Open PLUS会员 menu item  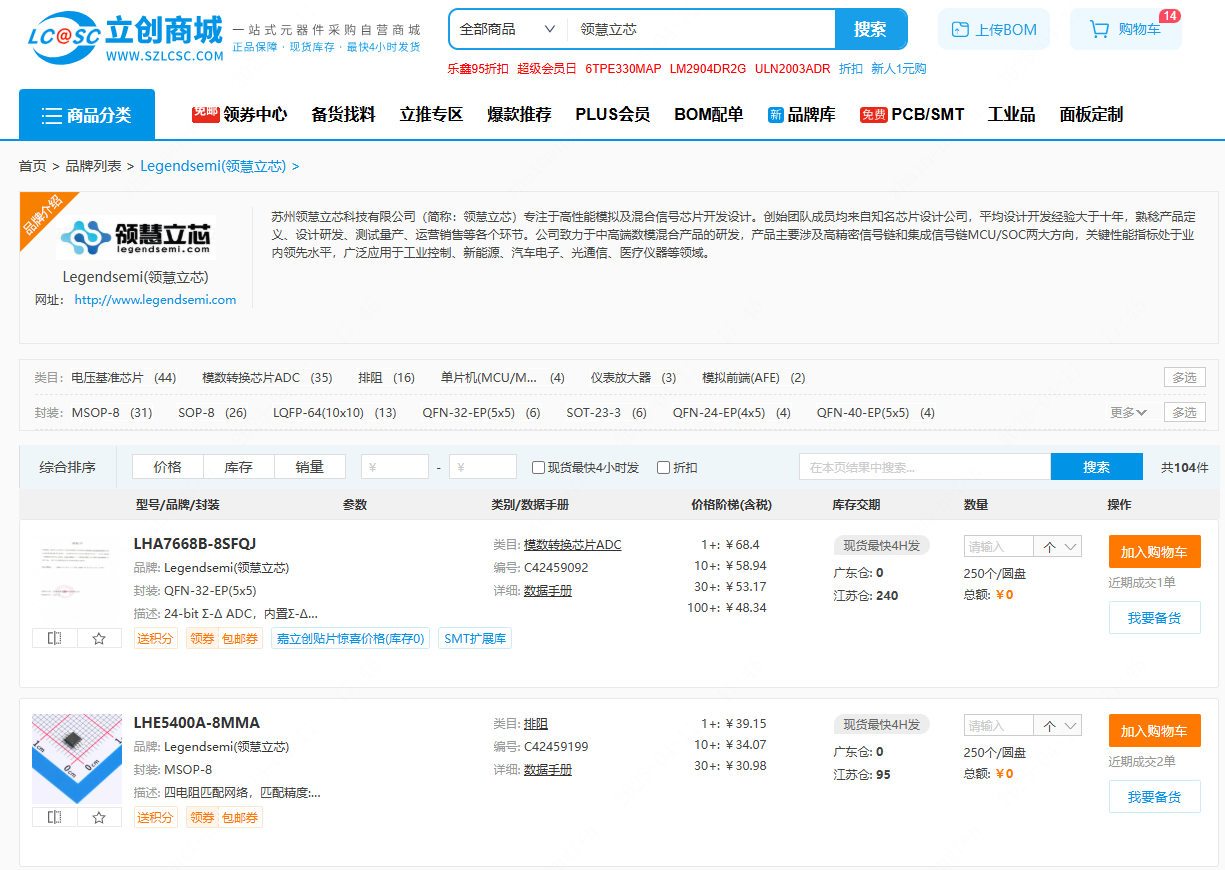(x=612, y=115)
